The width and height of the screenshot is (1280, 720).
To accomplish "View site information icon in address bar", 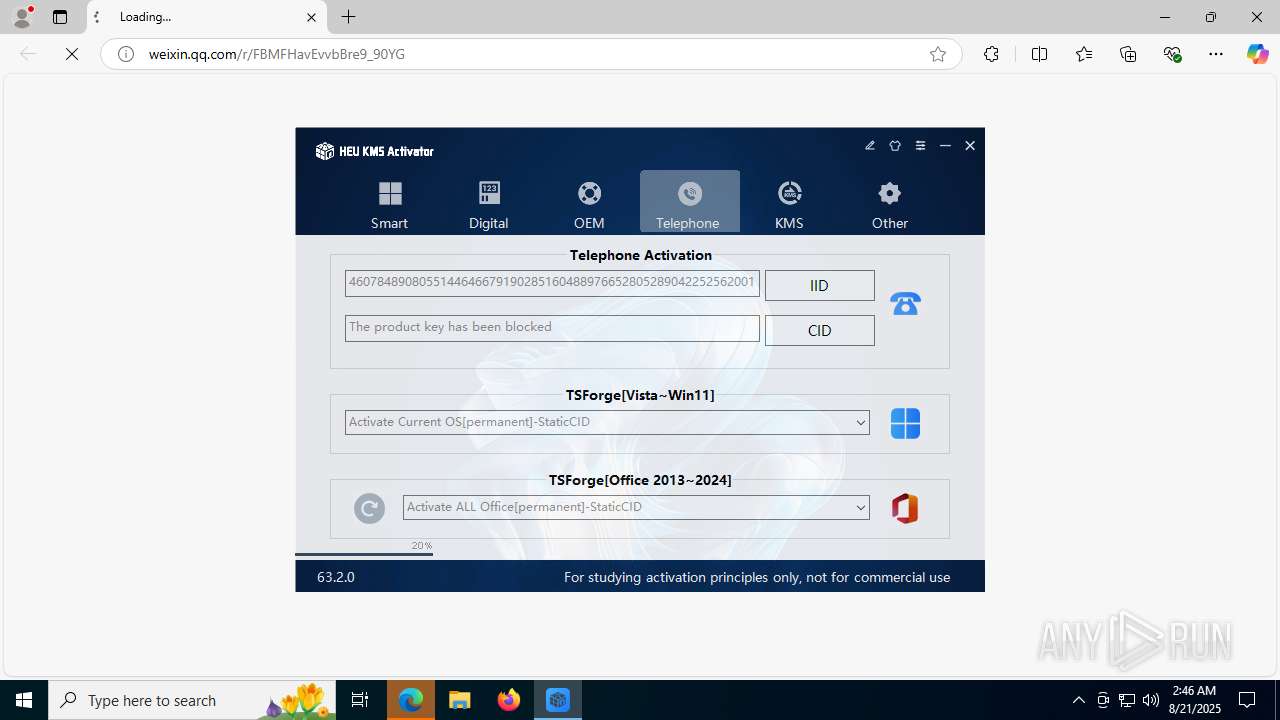I will pyautogui.click(x=126, y=54).
